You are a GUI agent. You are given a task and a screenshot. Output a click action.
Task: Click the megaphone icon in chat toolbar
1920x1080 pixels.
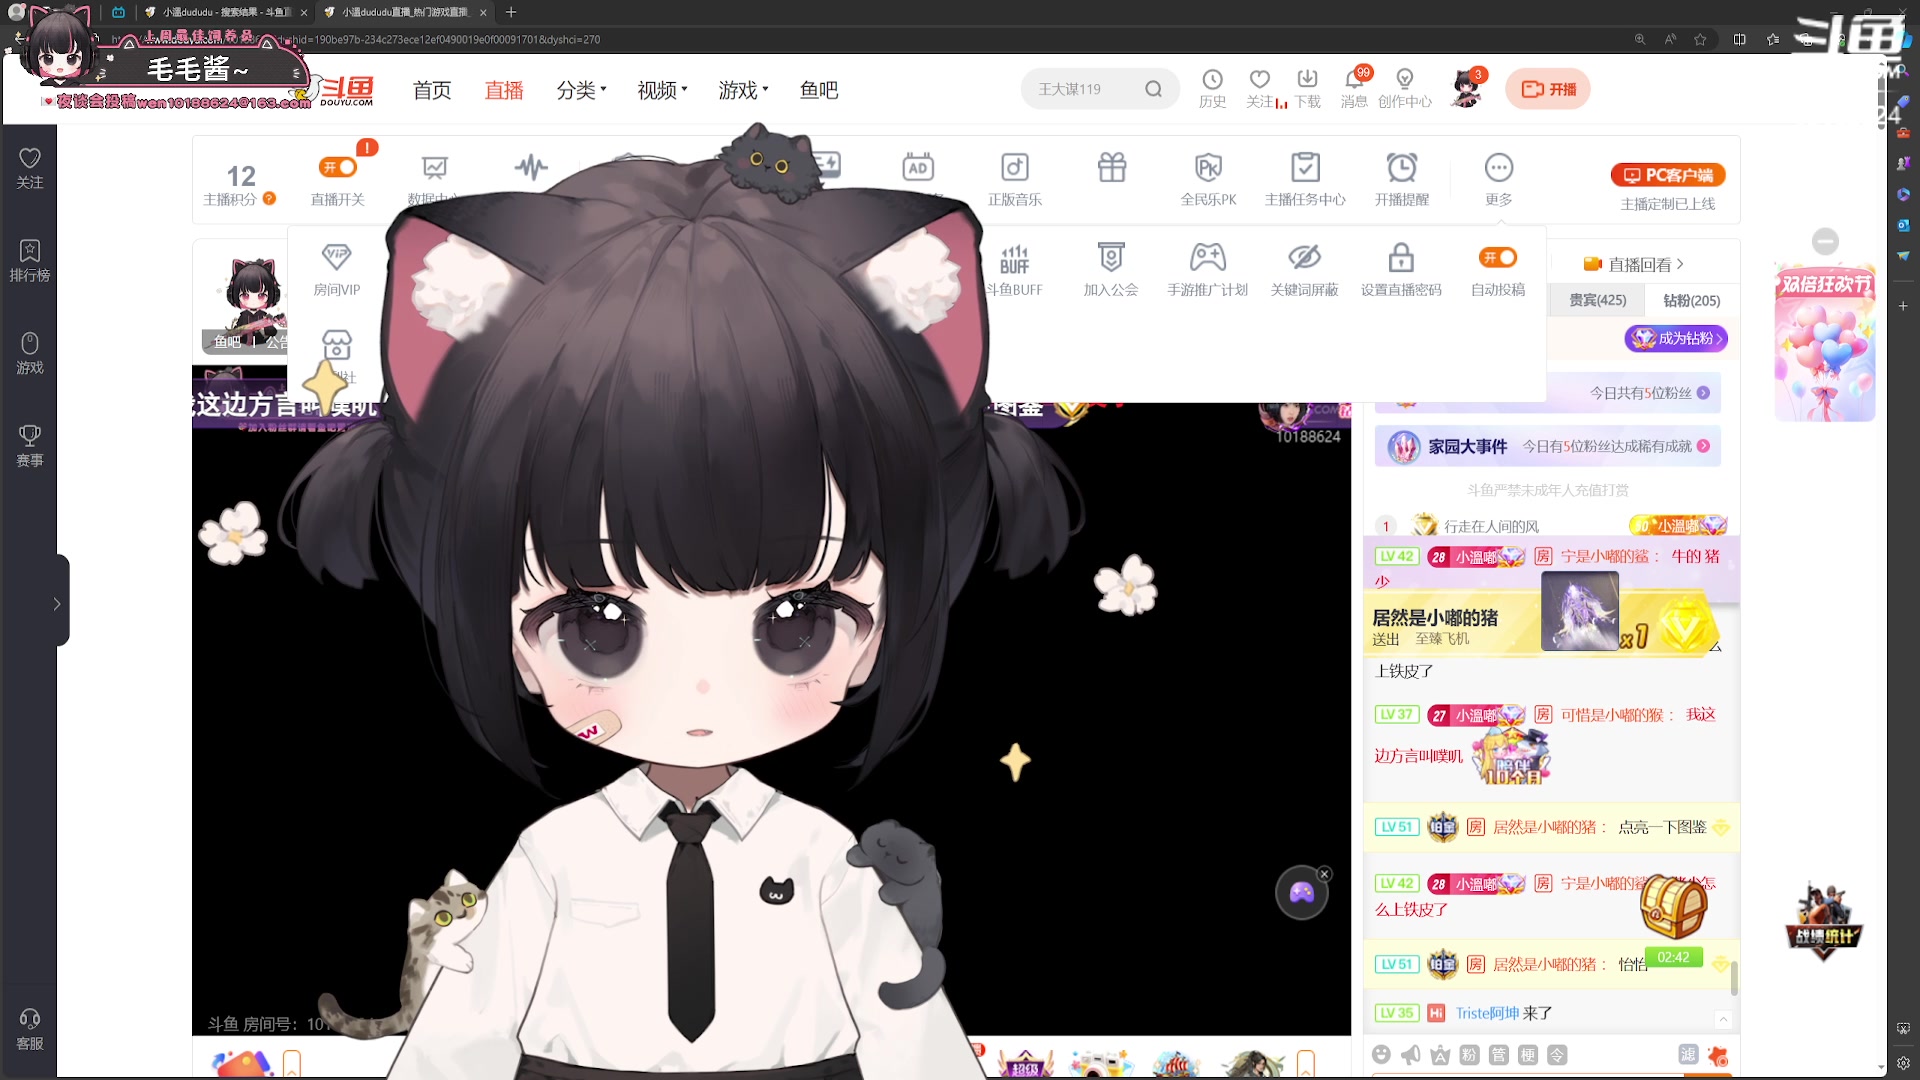(1410, 1054)
